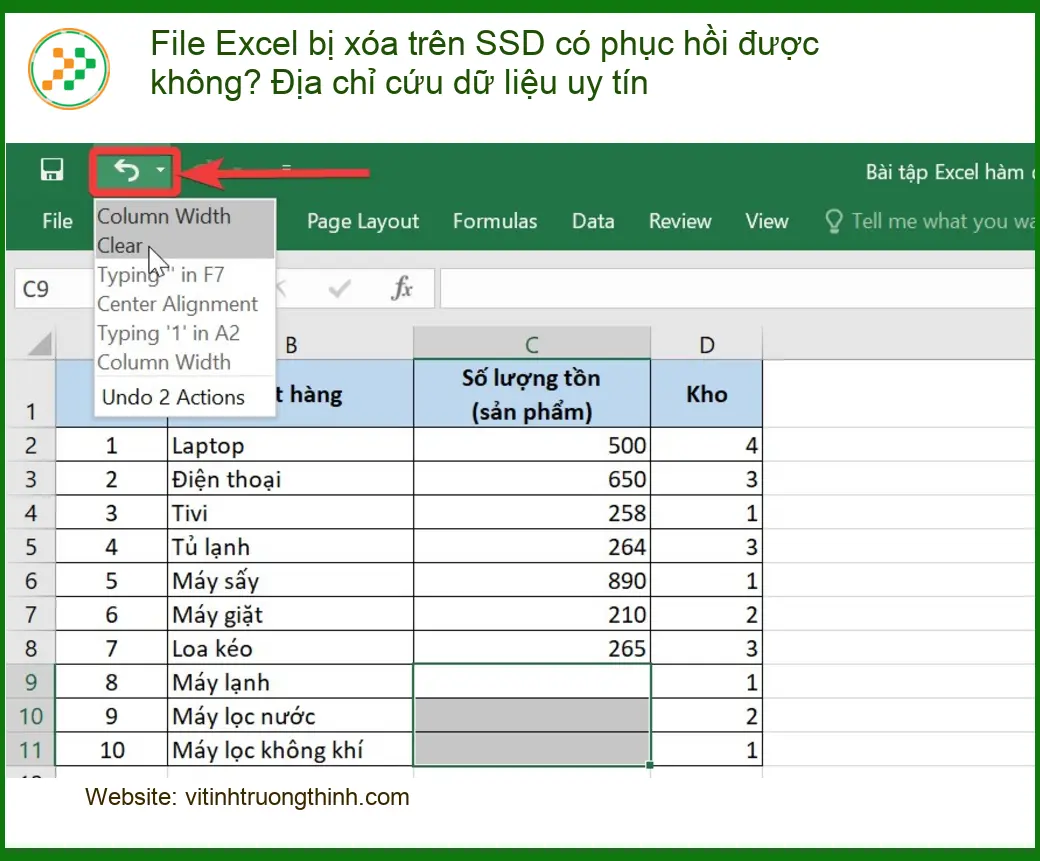Open the Page Layout tab
Viewport: 1040px width, 861px height.
363,221
